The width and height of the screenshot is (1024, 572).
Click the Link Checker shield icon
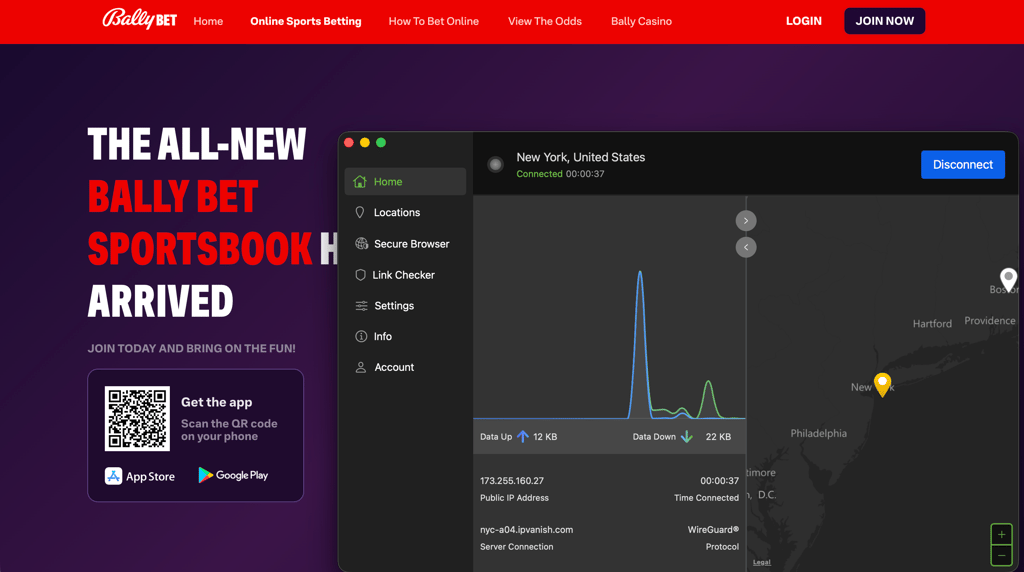(x=360, y=275)
